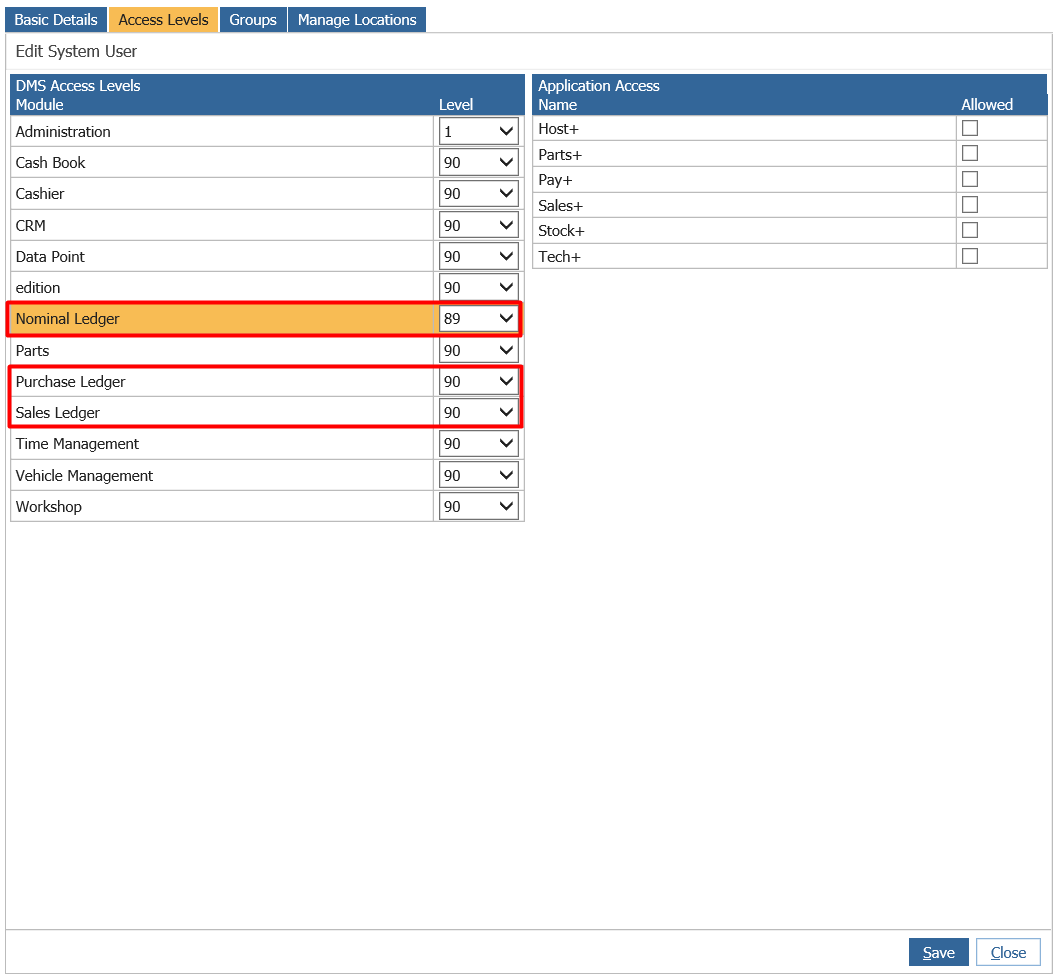Open the Sales Ledger level dropdown
Viewport: 1057px width, 974px height.
point(479,413)
